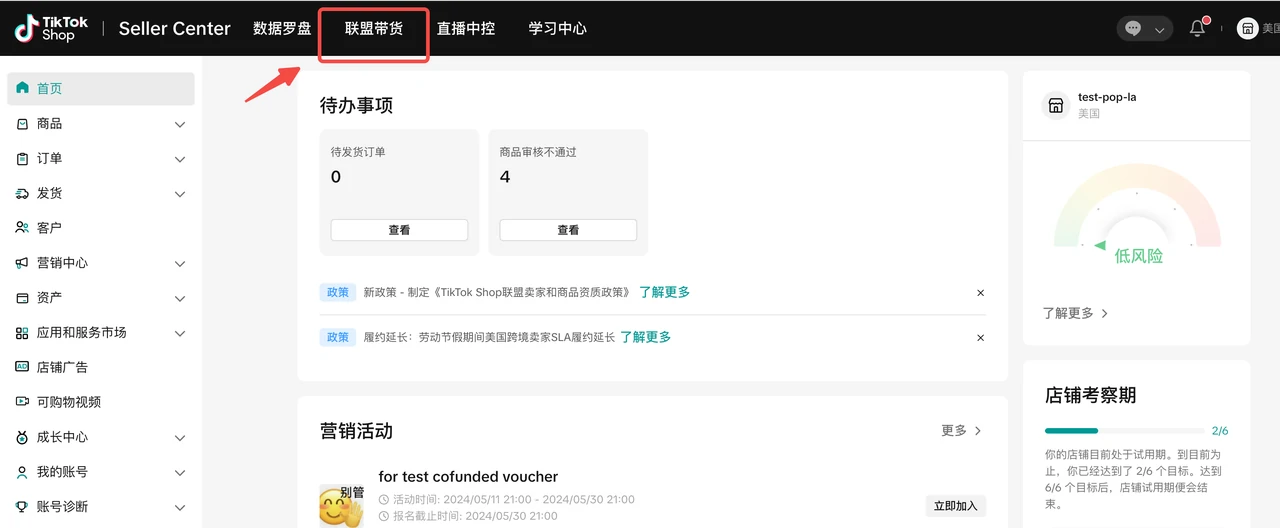
Task: Open 了解更多 link for 新政策 notice
Action: [x=664, y=293]
